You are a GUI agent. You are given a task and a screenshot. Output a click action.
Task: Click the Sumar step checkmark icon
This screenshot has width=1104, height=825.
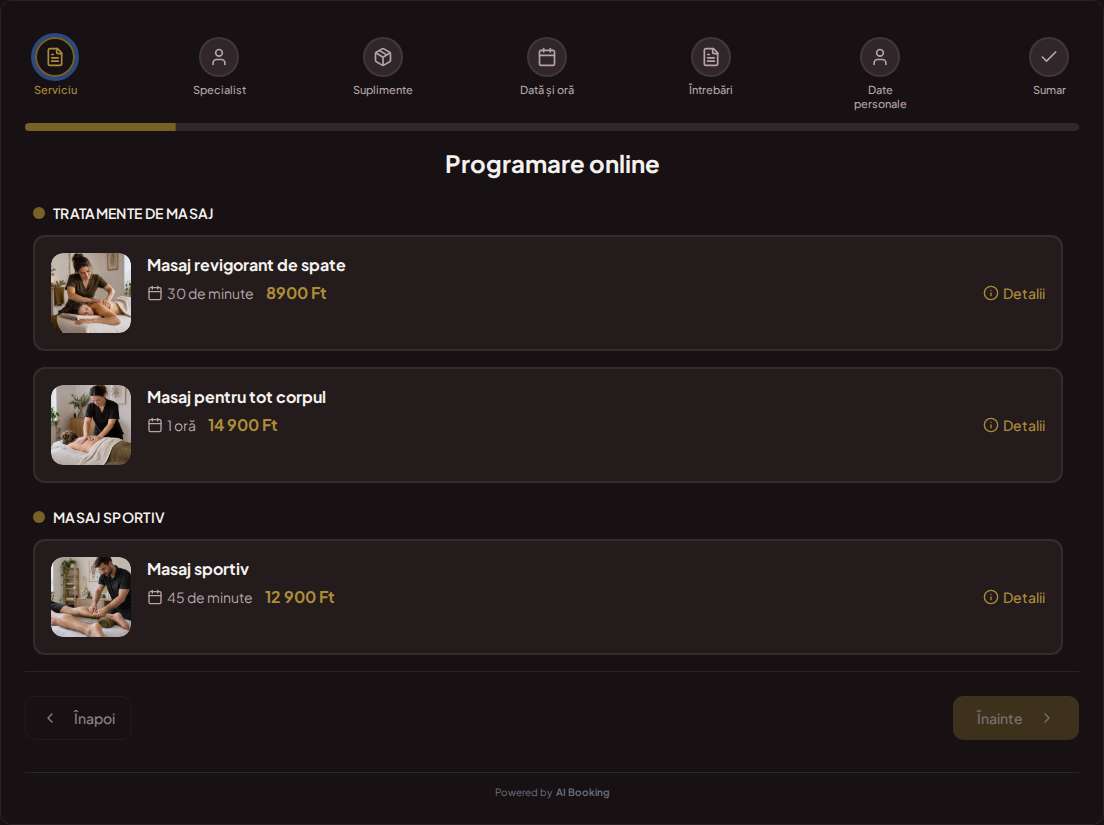1049,57
